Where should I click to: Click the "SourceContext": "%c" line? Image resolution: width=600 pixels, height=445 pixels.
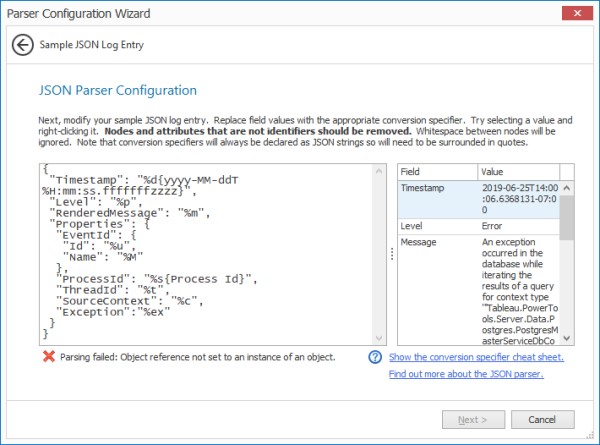[x=129, y=301]
